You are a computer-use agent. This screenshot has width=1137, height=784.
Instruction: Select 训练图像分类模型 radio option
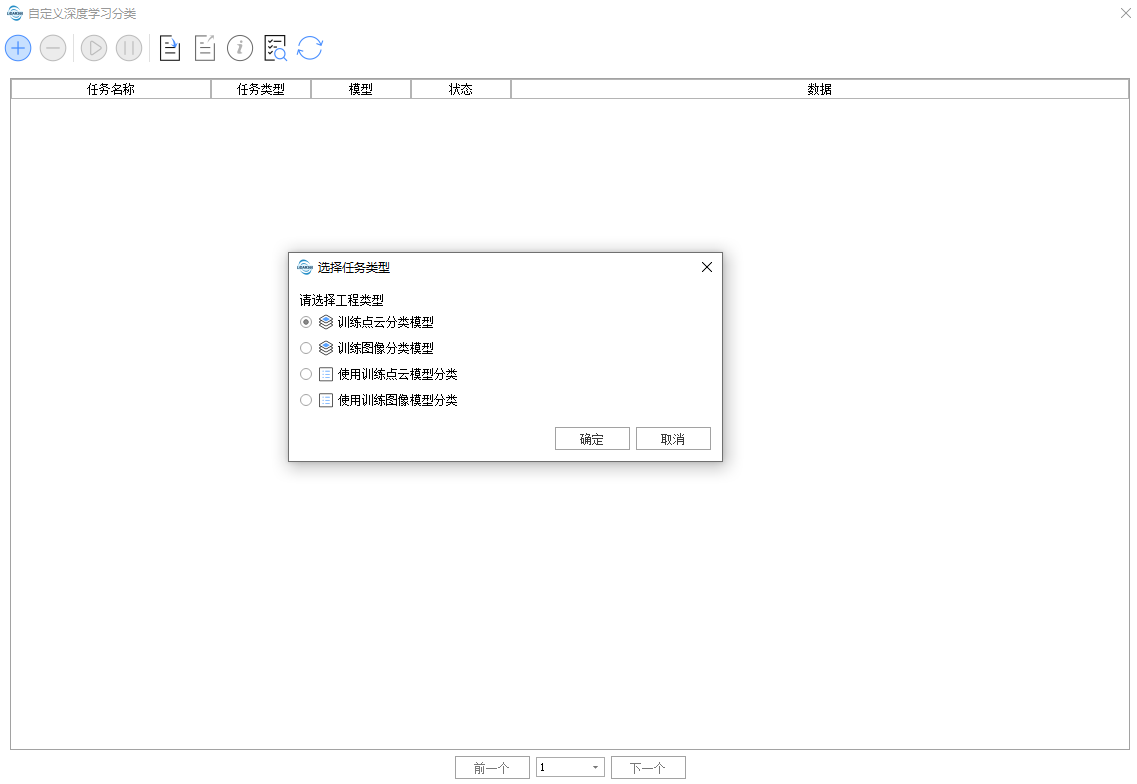coord(306,348)
